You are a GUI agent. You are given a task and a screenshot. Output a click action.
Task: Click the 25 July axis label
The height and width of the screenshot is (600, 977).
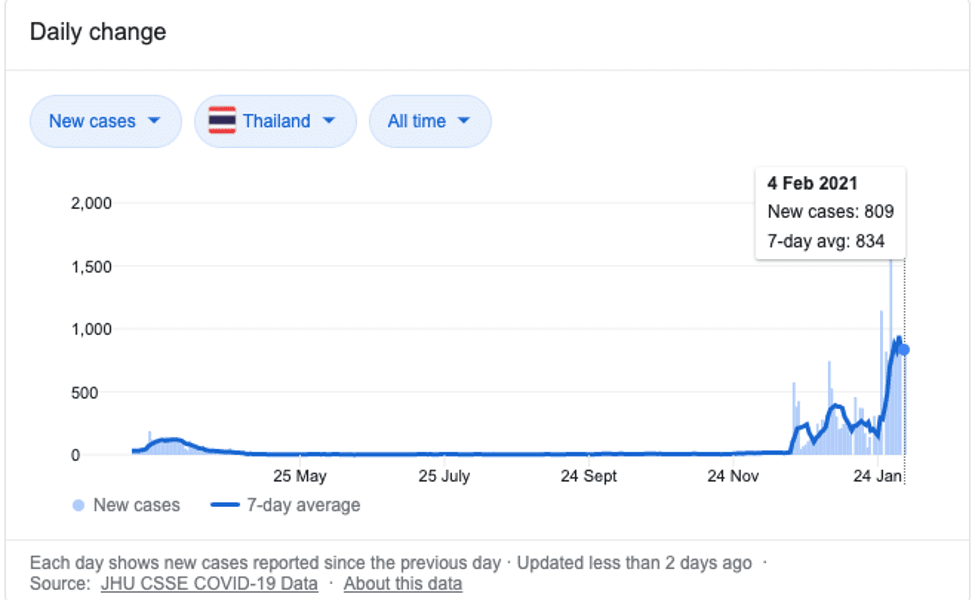click(444, 476)
